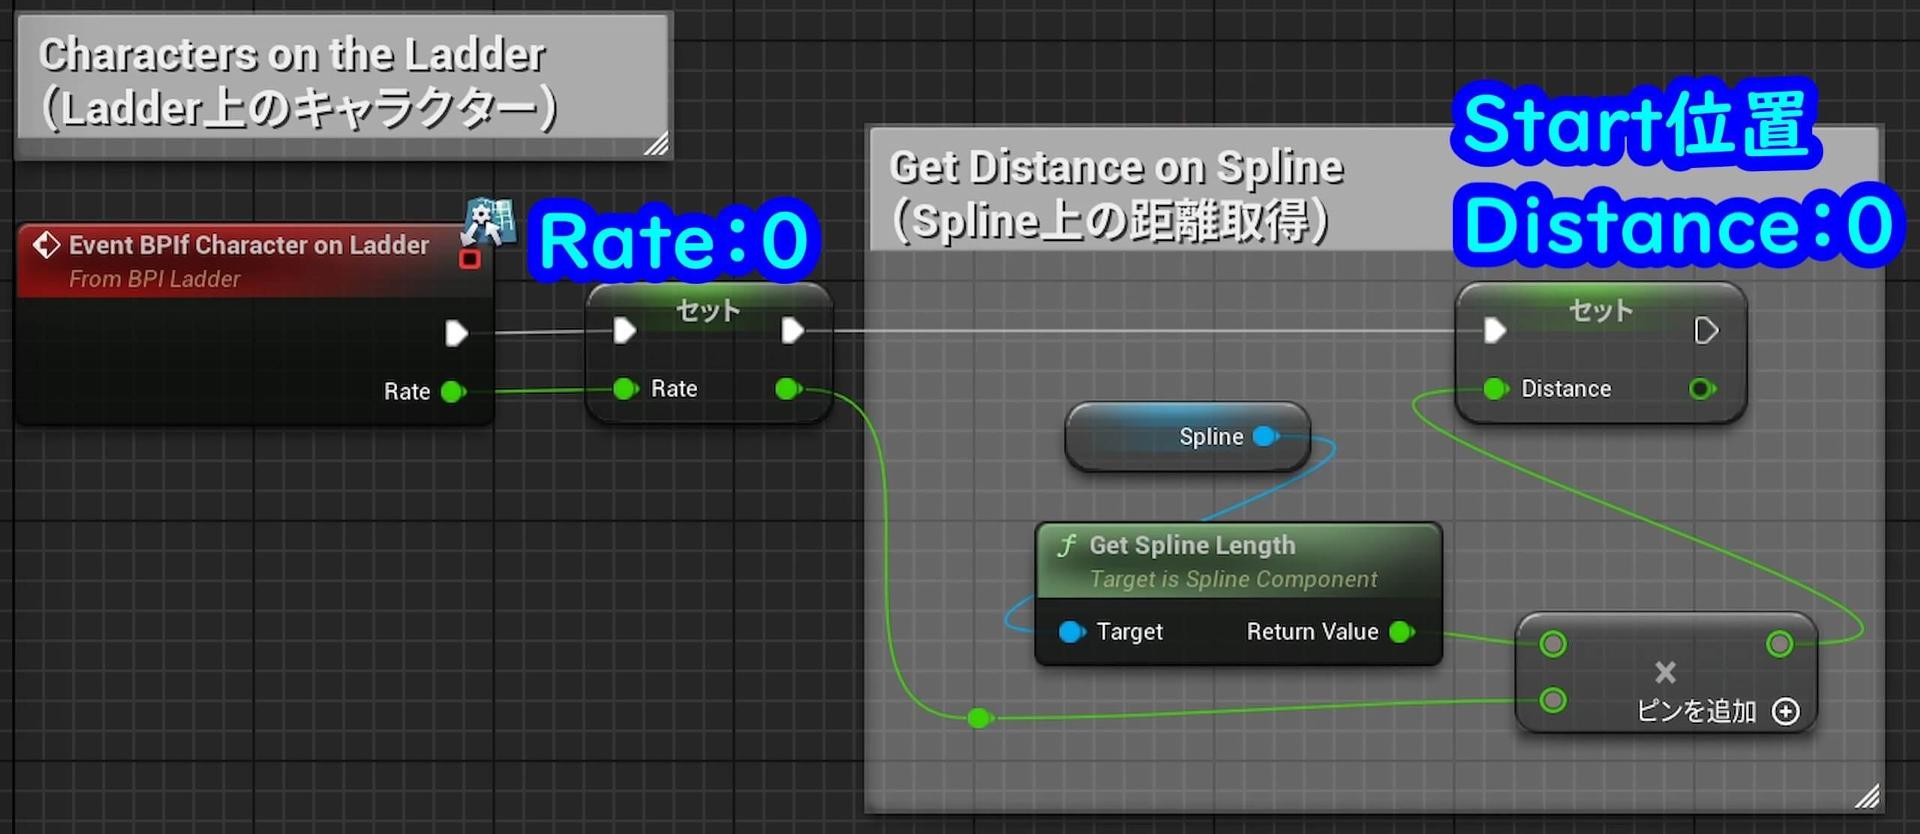Click the Event BPIf Character on Ladder node title

248,245
